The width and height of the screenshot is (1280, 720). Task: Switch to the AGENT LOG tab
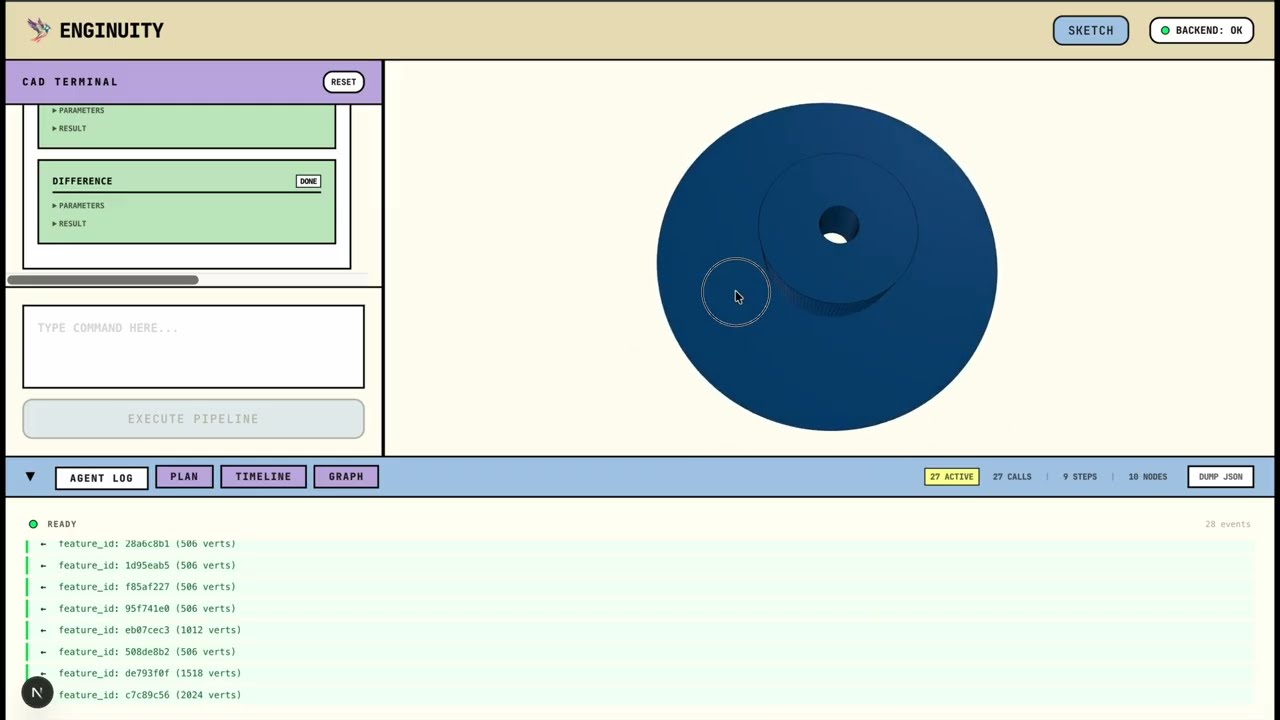point(101,478)
